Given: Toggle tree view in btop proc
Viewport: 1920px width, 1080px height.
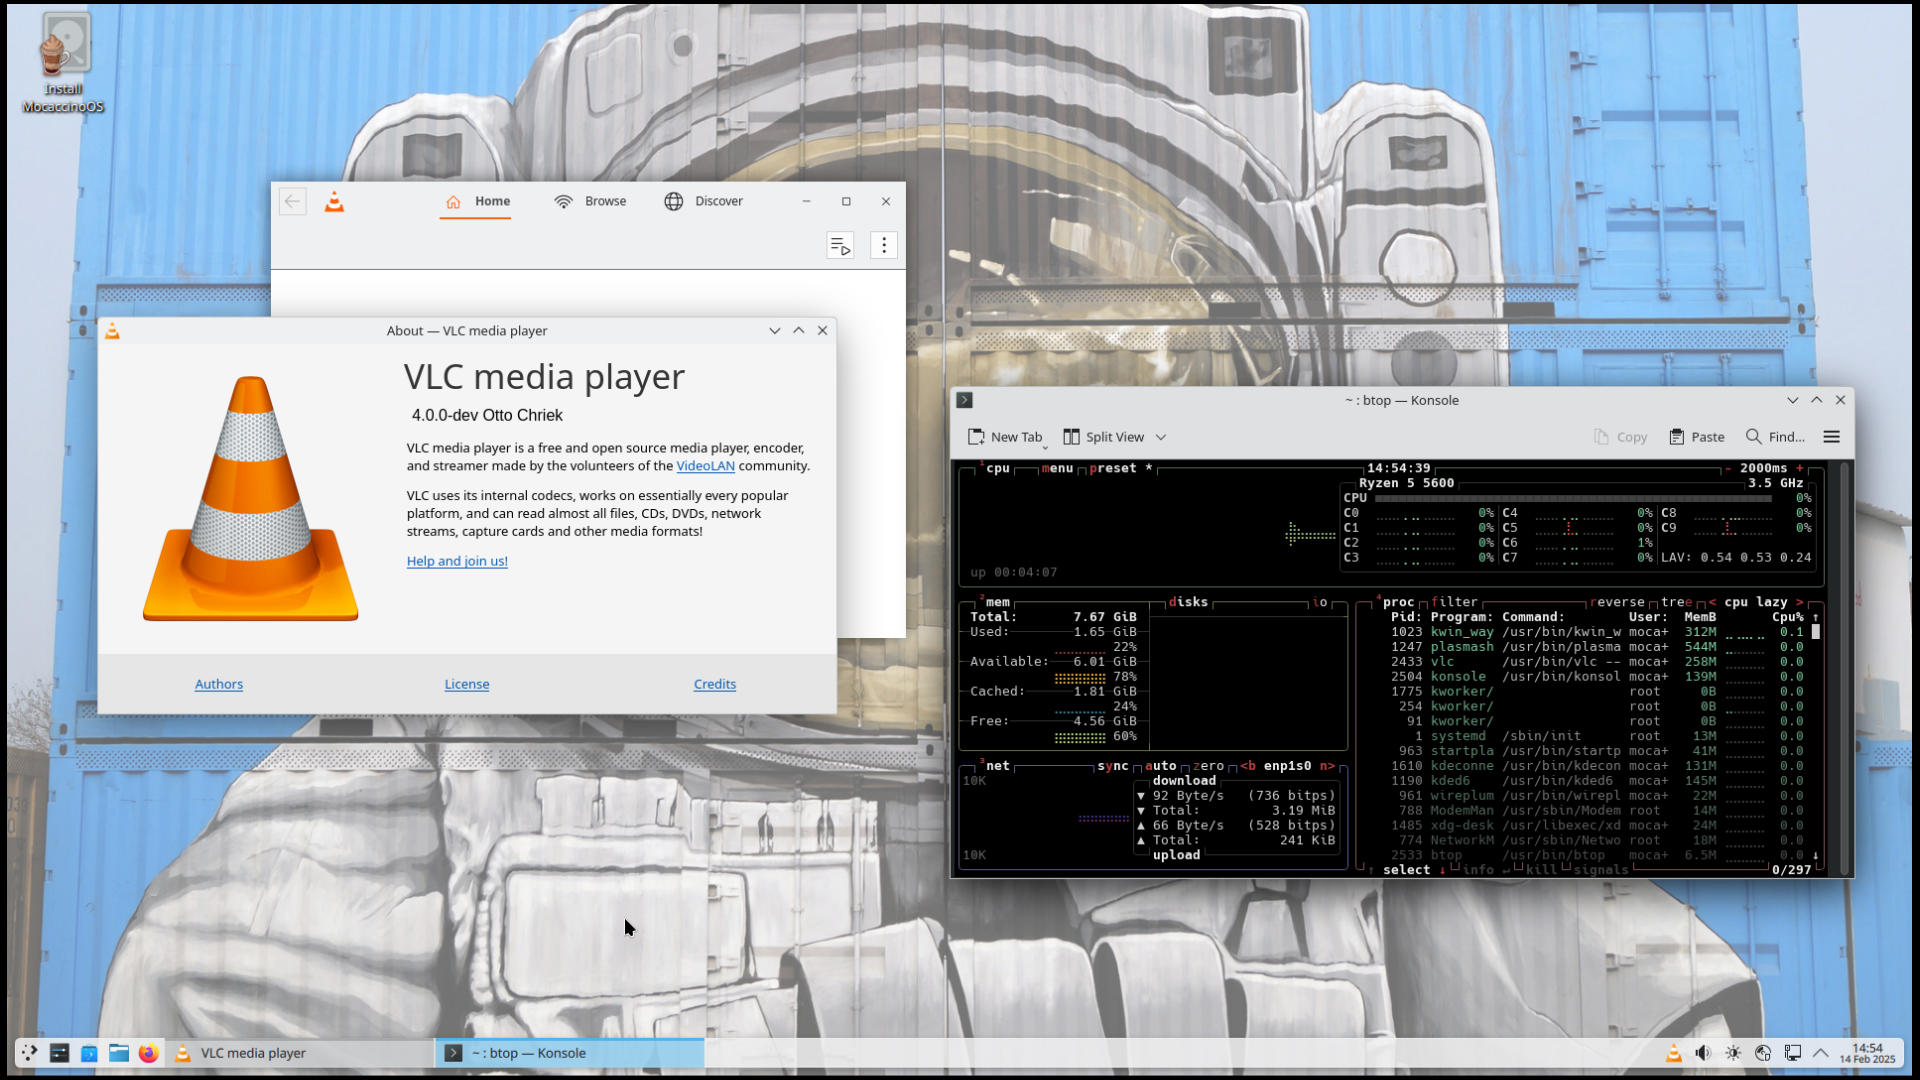Looking at the screenshot, I should (1677, 602).
